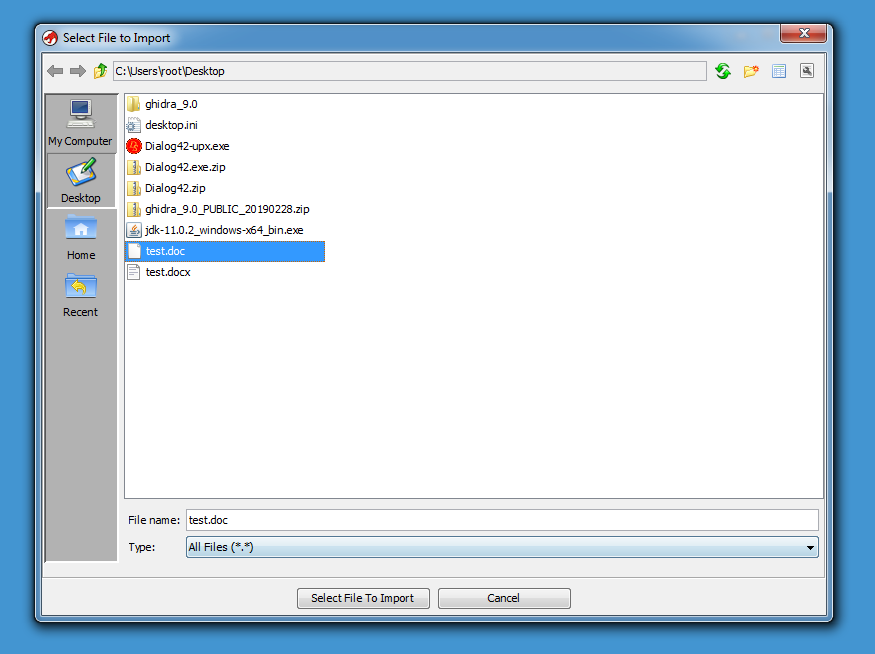Create a new folder

click(751, 71)
